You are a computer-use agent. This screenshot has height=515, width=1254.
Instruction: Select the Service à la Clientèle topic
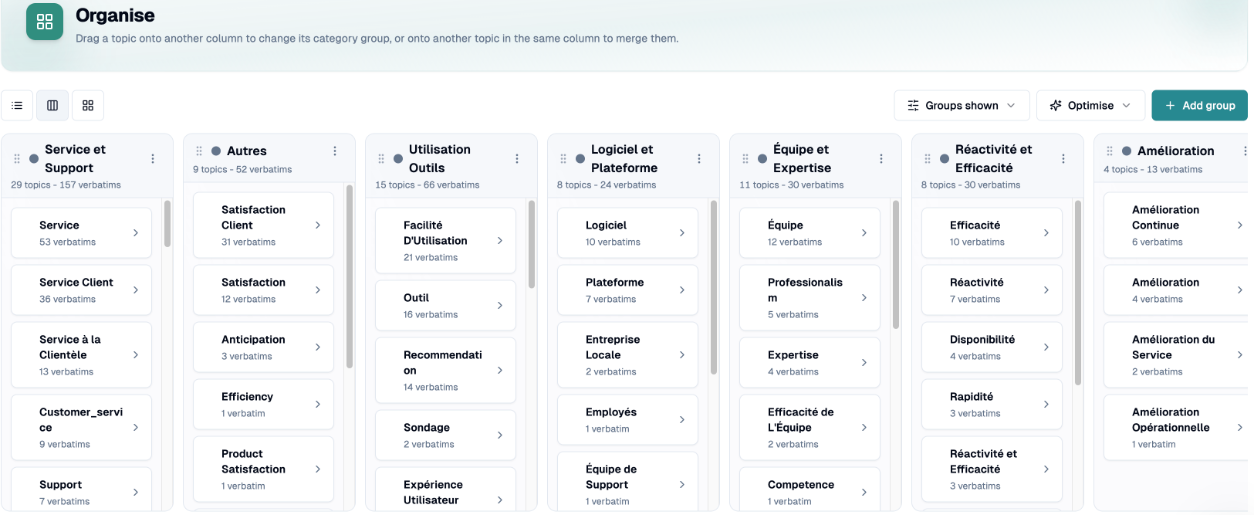pos(81,355)
